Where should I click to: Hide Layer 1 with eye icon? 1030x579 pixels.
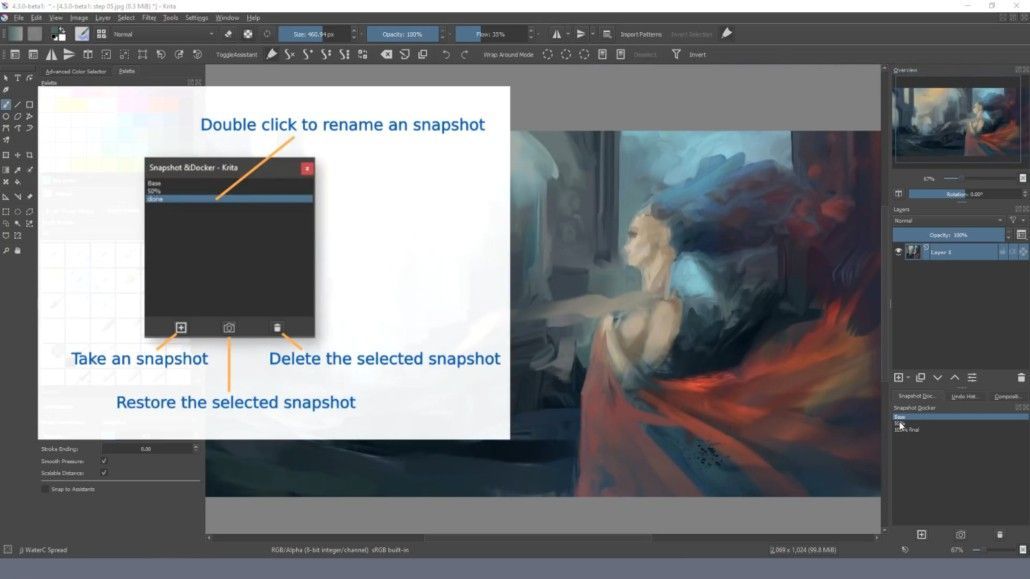click(898, 252)
